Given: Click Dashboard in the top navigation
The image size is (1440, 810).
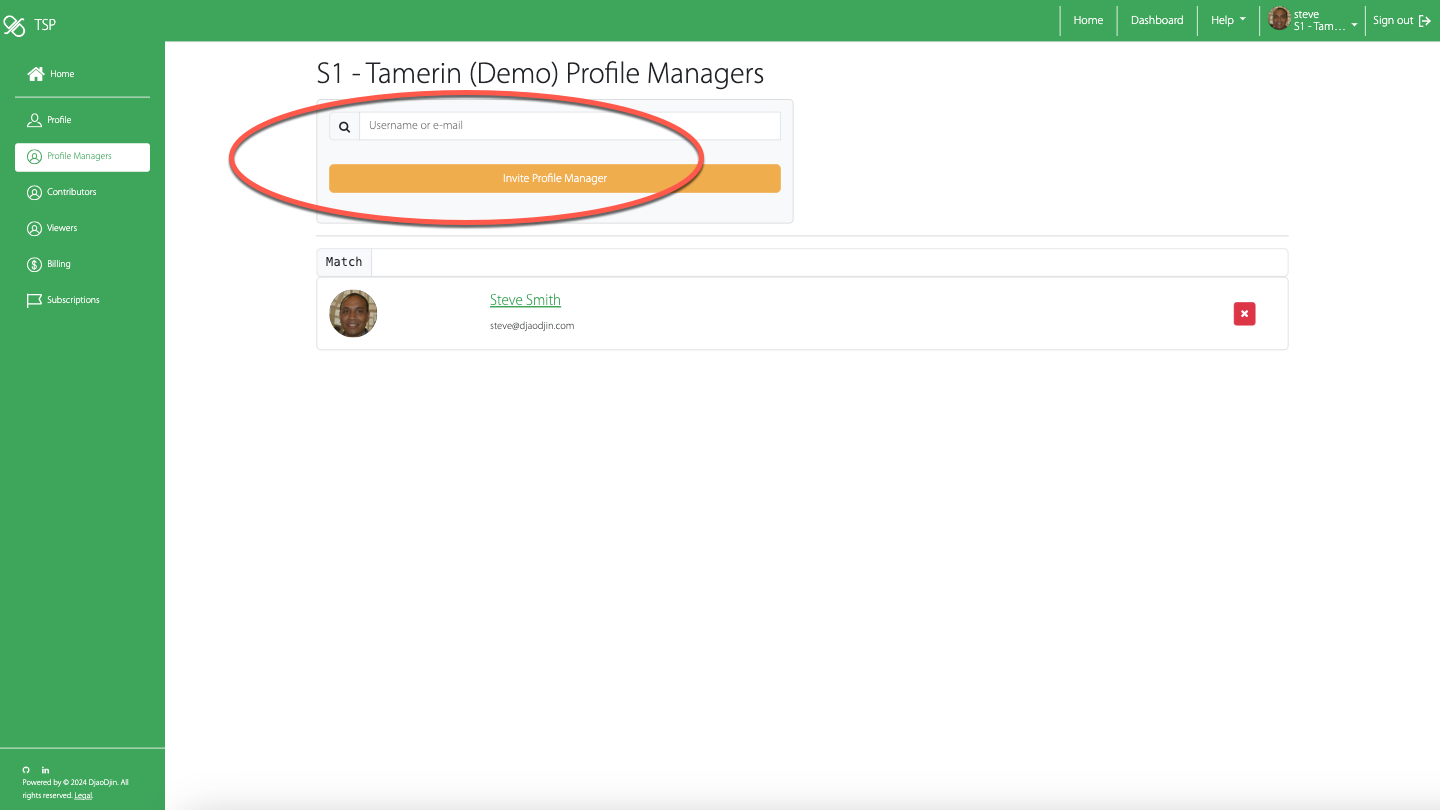Looking at the screenshot, I should (x=1157, y=20).
